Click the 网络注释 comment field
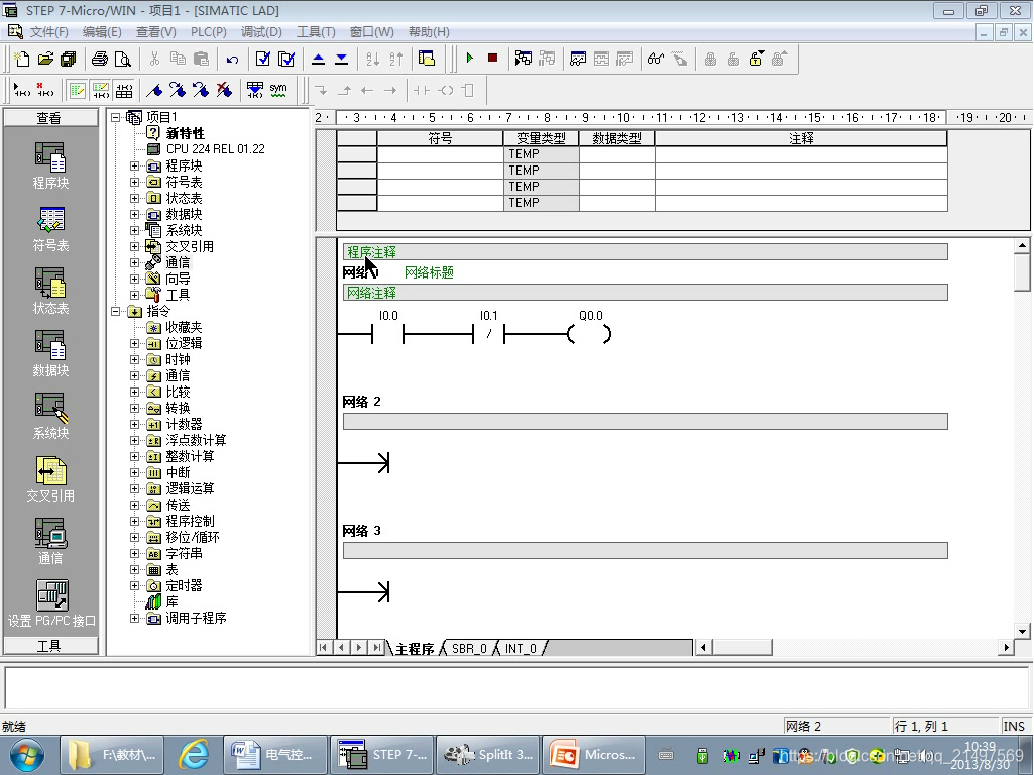Screen dimensions: 1034x775 tap(645, 293)
